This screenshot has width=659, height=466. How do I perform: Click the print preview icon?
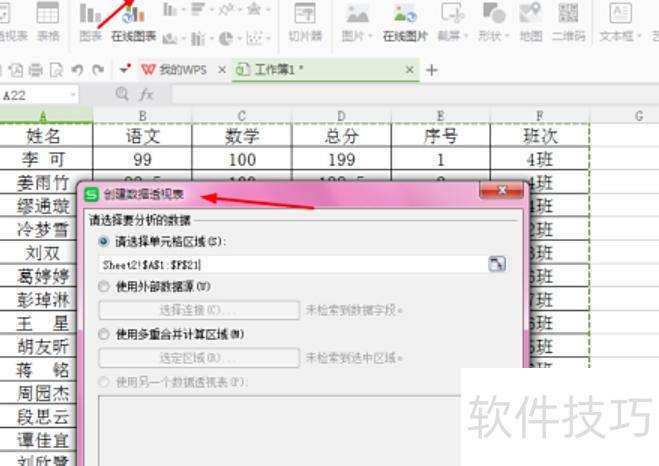56,70
